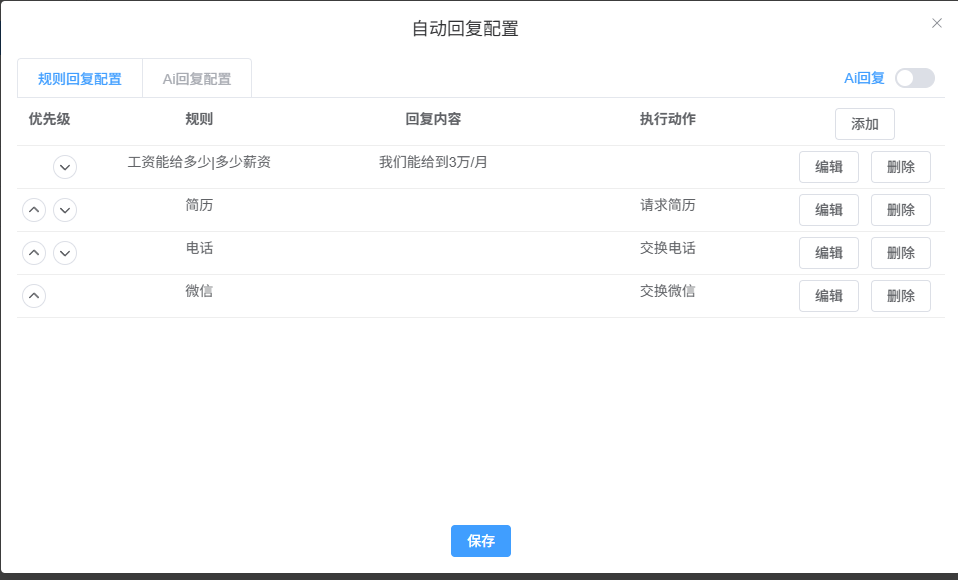Image resolution: width=958 pixels, height=580 pixels.
Task: Save the configuration with 保存
Action: (481, 541)
